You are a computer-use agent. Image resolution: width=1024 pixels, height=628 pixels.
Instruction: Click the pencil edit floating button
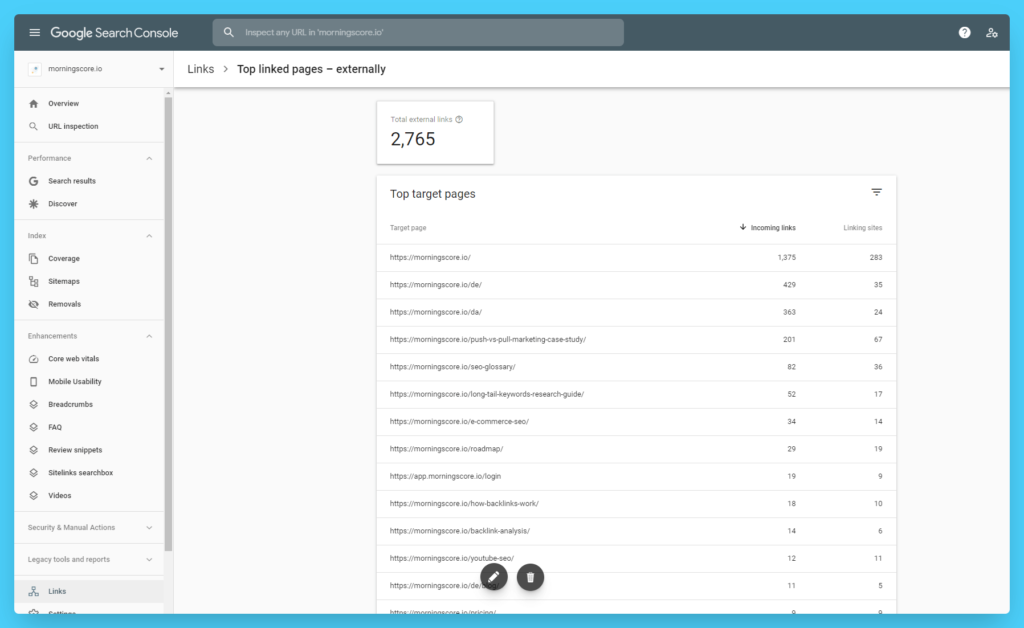tap(494, 577)
